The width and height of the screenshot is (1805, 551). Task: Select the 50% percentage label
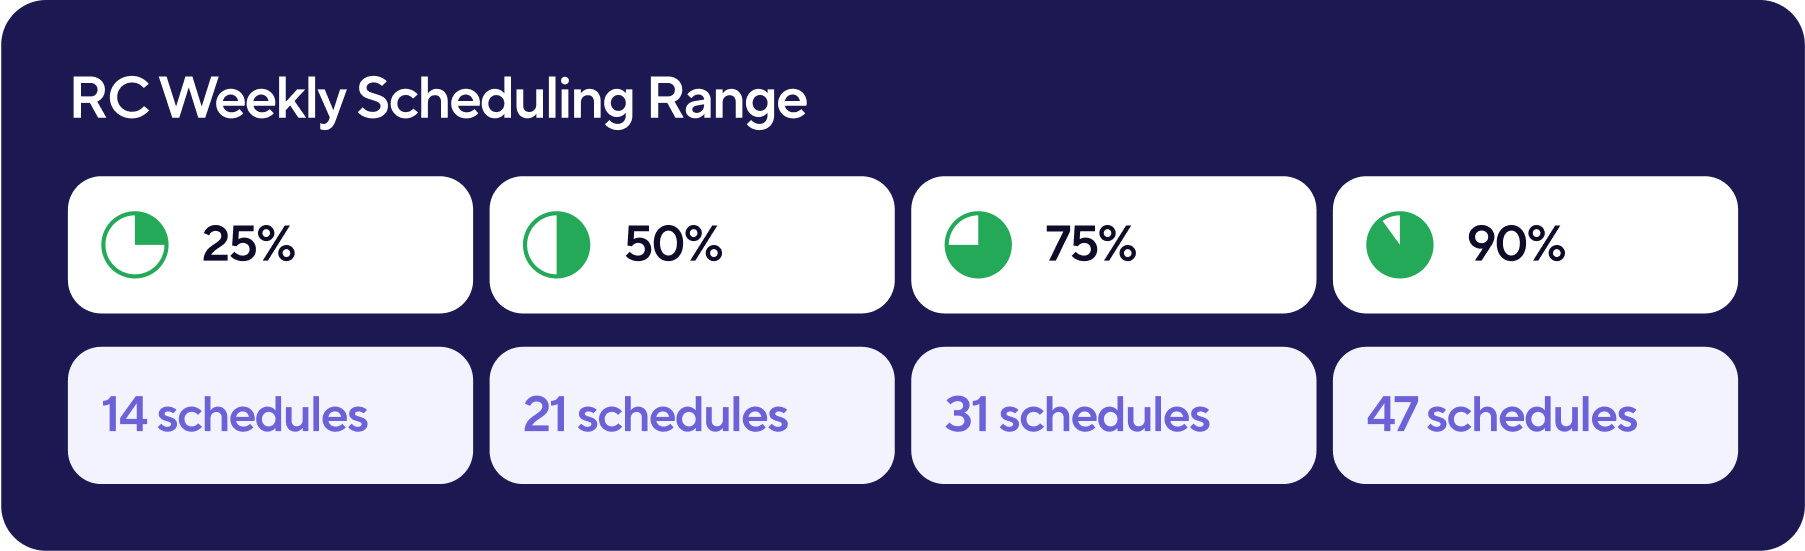pyautogui.click(x=673, y=244)
